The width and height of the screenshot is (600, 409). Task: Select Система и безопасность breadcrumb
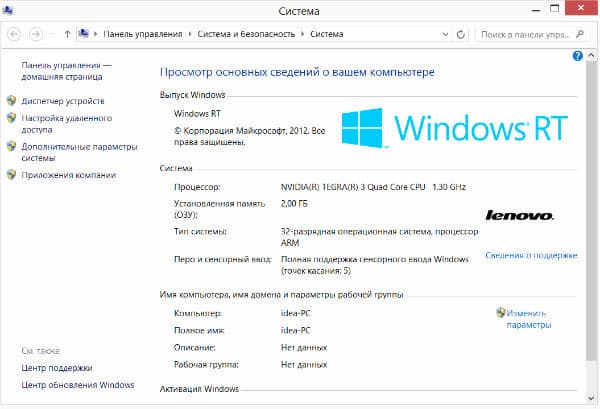(246, 34)
